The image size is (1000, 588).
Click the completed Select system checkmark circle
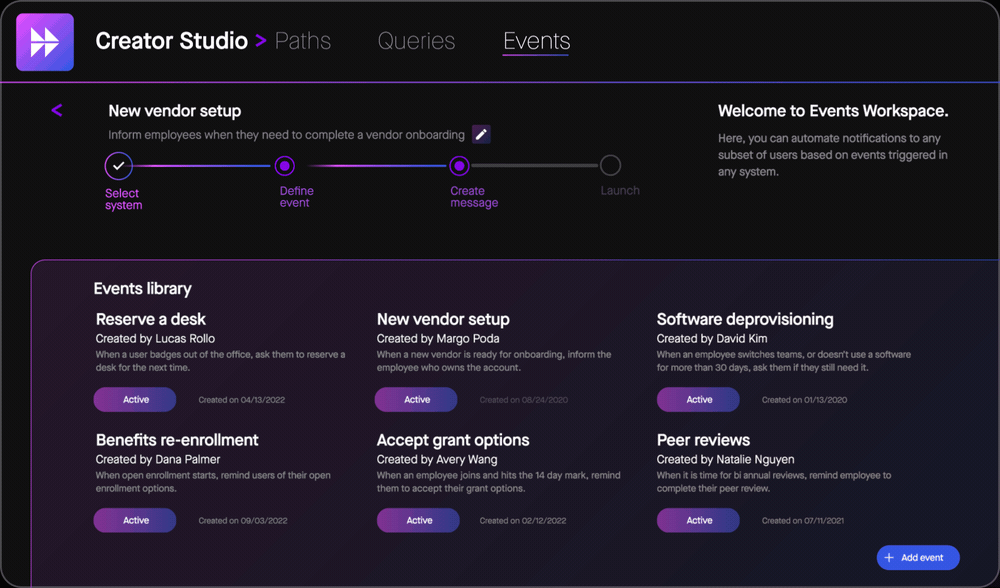(x=119, y=166)
